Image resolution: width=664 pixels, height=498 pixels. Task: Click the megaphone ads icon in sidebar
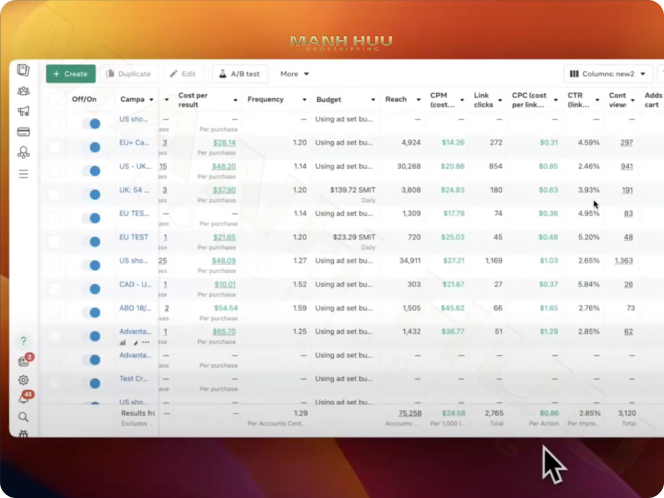(x=23, y=111)
